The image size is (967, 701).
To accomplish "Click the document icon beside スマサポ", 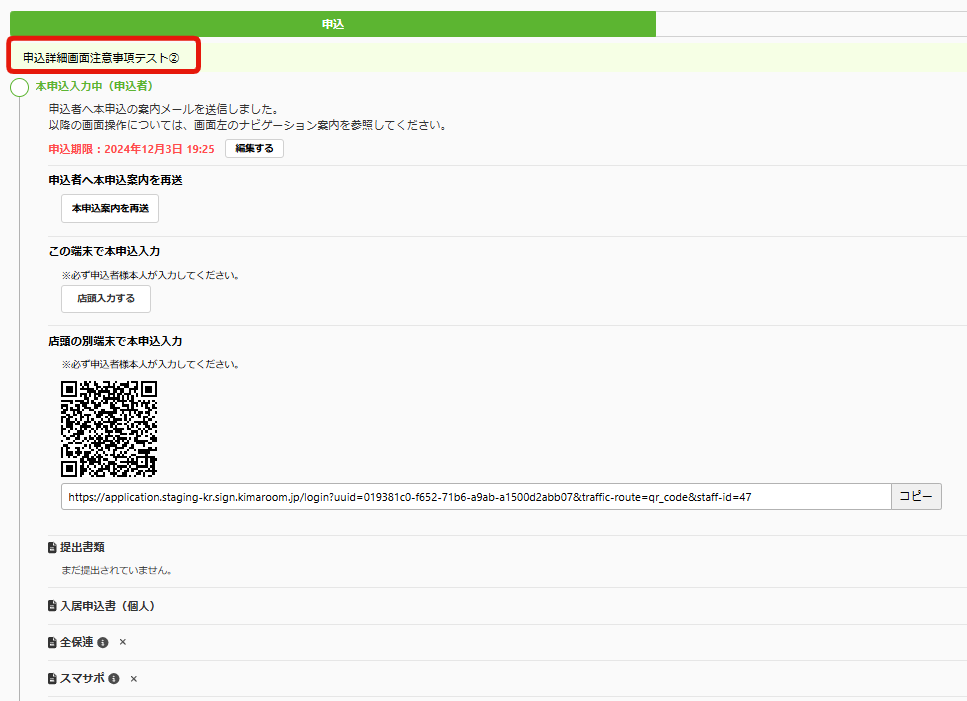I will pos(52,678).
